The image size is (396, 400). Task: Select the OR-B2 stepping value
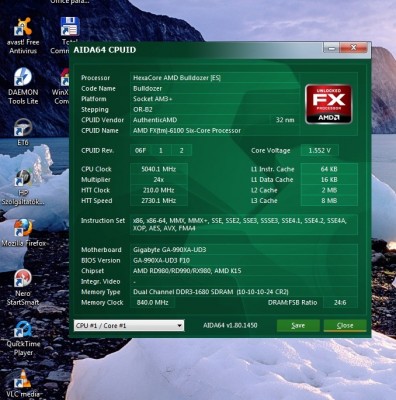pos(143,110)
